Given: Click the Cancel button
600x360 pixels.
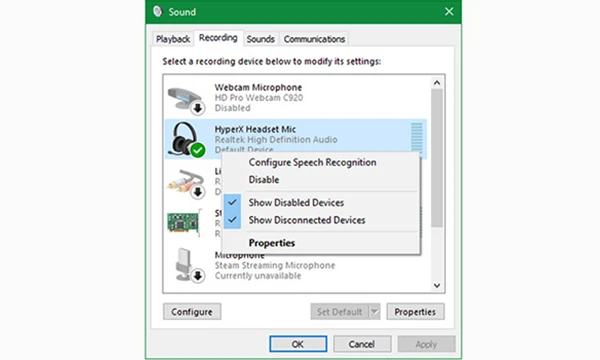Looking at the screenshot, I should pos(362,344).
